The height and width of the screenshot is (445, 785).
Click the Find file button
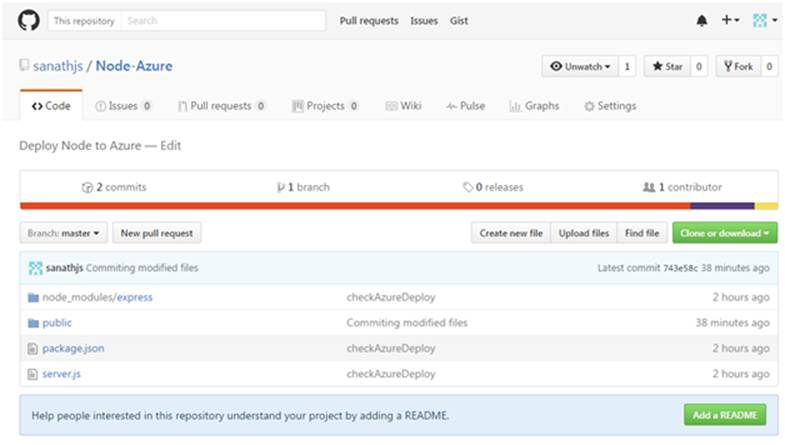point(642,233)
